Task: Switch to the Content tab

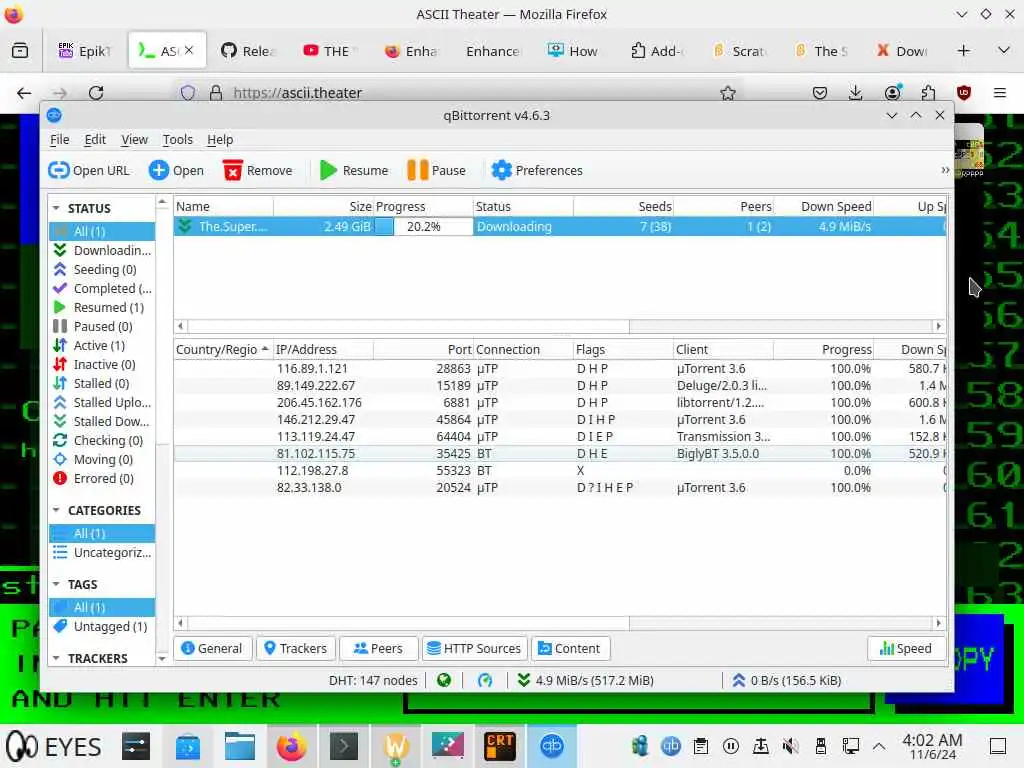Action: 570,648
